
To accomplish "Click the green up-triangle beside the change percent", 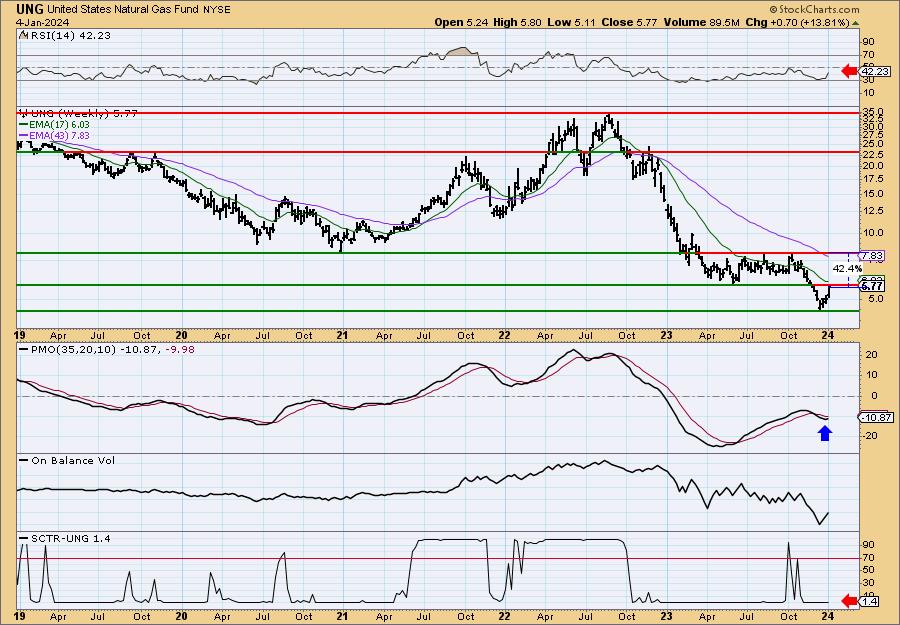I will pyautogui.click(x=855, y=23).
